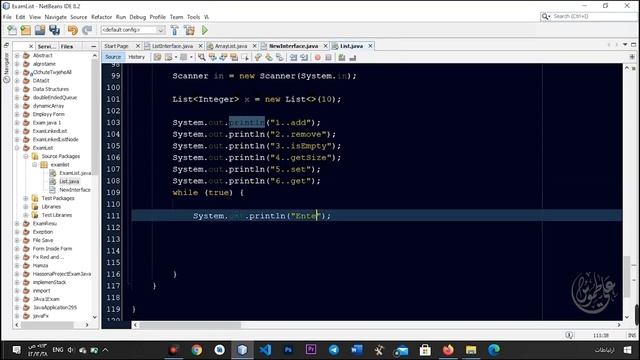Click the New File toolbar icon
The width and height of the screenshot is (640, 360).
point(12,30)
